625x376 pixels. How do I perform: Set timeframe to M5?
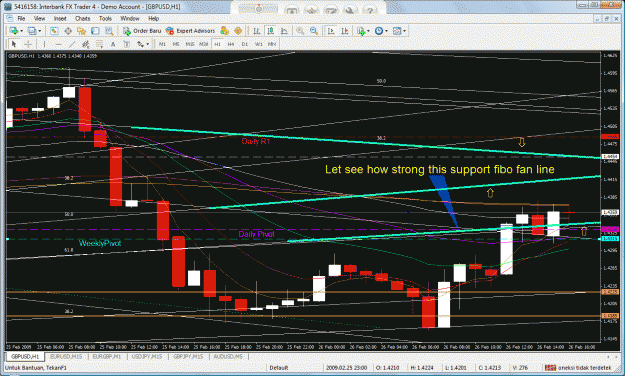[176, 44]
